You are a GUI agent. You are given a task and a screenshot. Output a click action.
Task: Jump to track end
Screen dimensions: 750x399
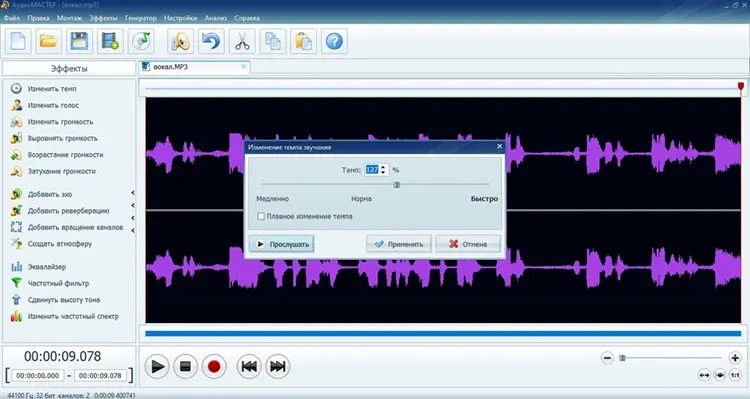(x=278, y=366)
